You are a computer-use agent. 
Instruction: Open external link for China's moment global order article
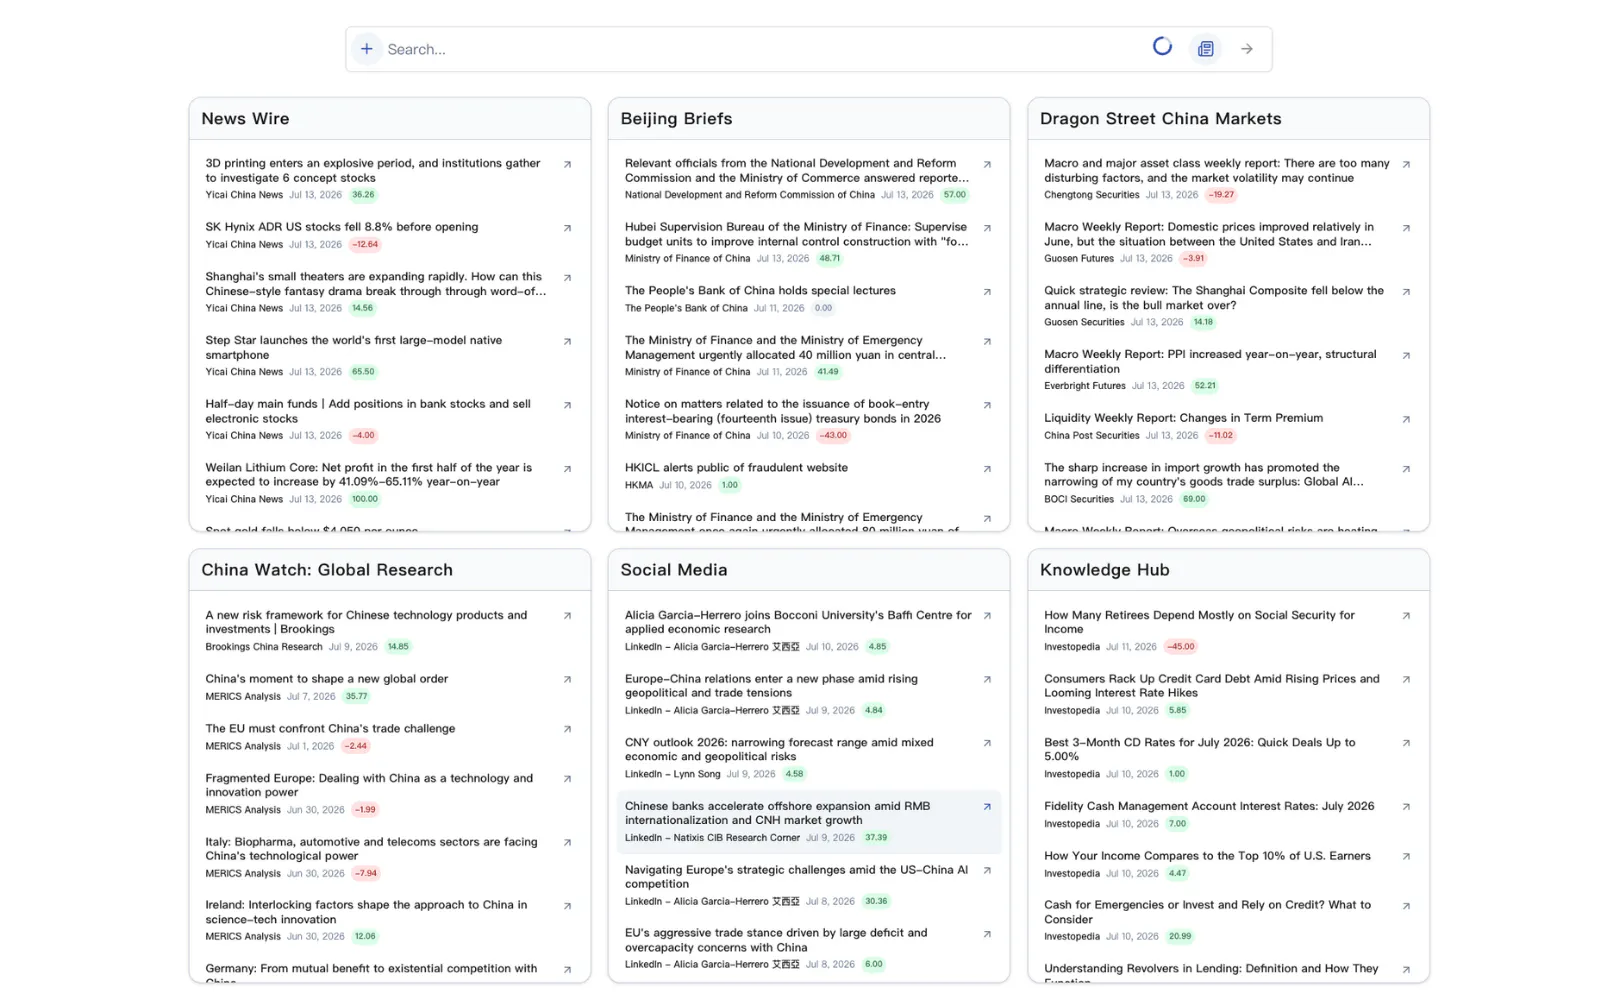(x=567, y=680)
